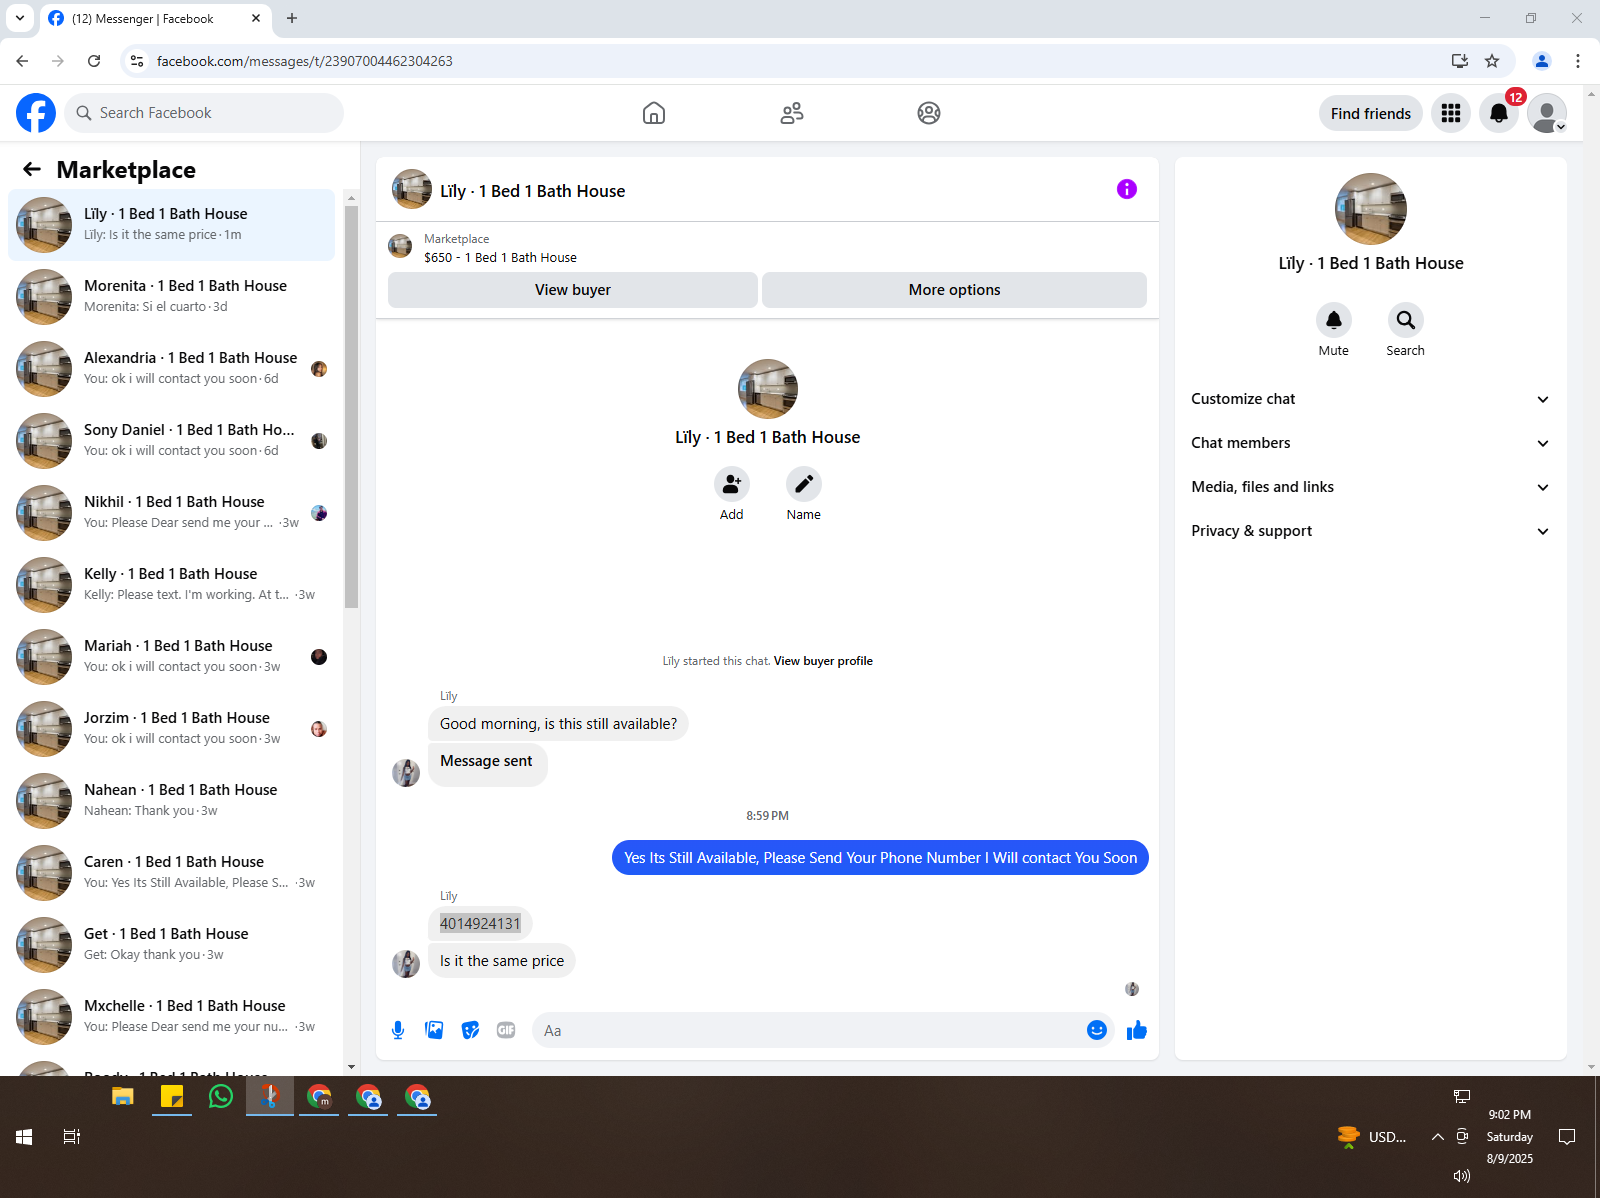Image resolution: width=1600 pixels, height=1198 pixels.
Task: Choose a GIF icon
Action: (506, 1030)
